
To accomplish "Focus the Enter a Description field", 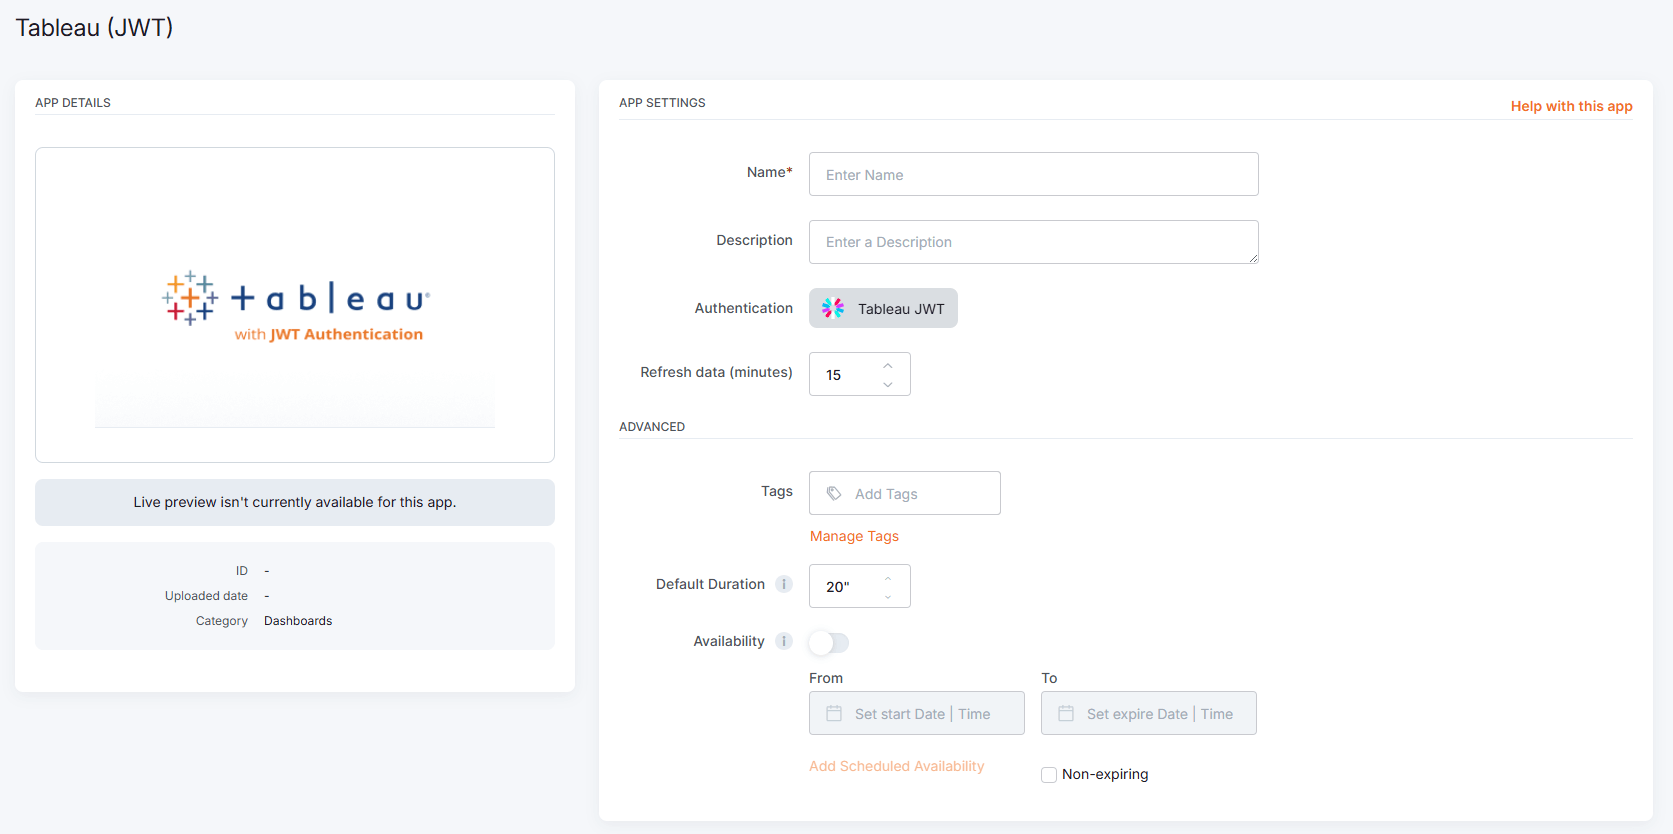I will click(x=1034, y=242).
